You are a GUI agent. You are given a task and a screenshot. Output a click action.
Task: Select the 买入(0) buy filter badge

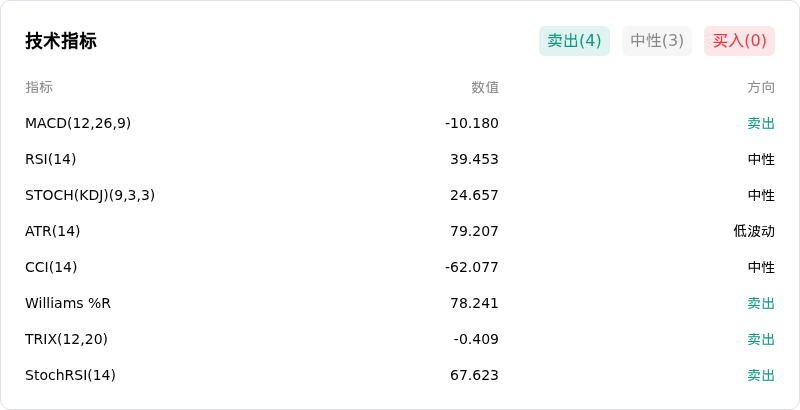pyautogui.click(x=740, y=41)
